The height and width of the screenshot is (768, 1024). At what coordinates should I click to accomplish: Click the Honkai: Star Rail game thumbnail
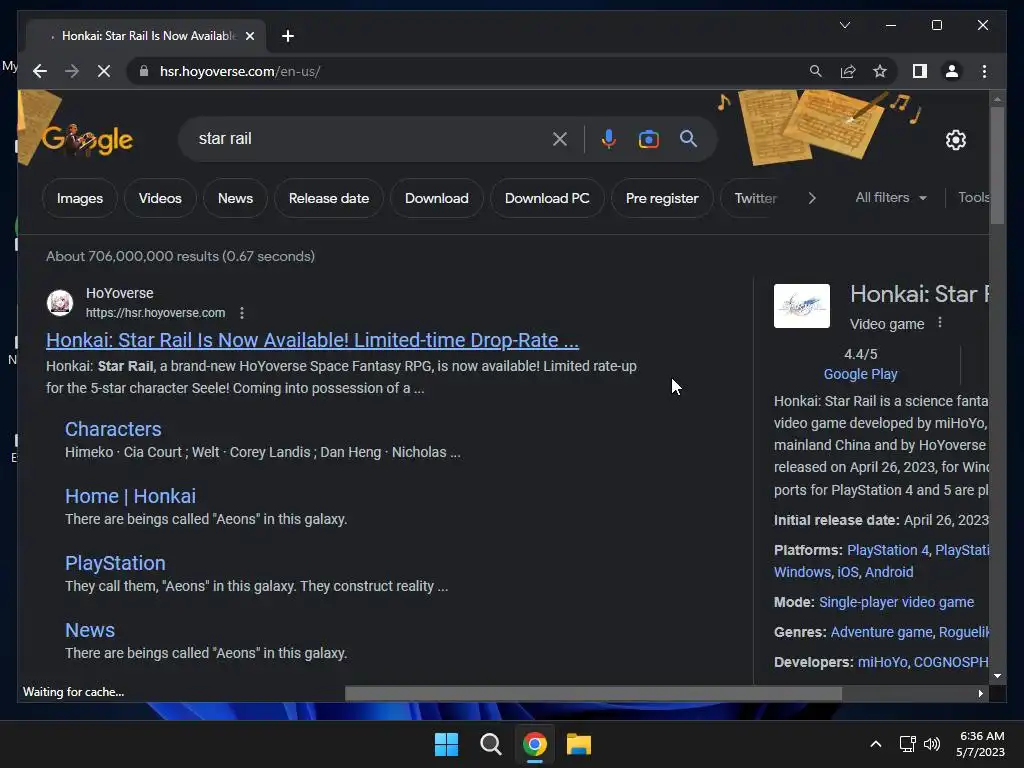pyautogui.click(x=801, y=306)
